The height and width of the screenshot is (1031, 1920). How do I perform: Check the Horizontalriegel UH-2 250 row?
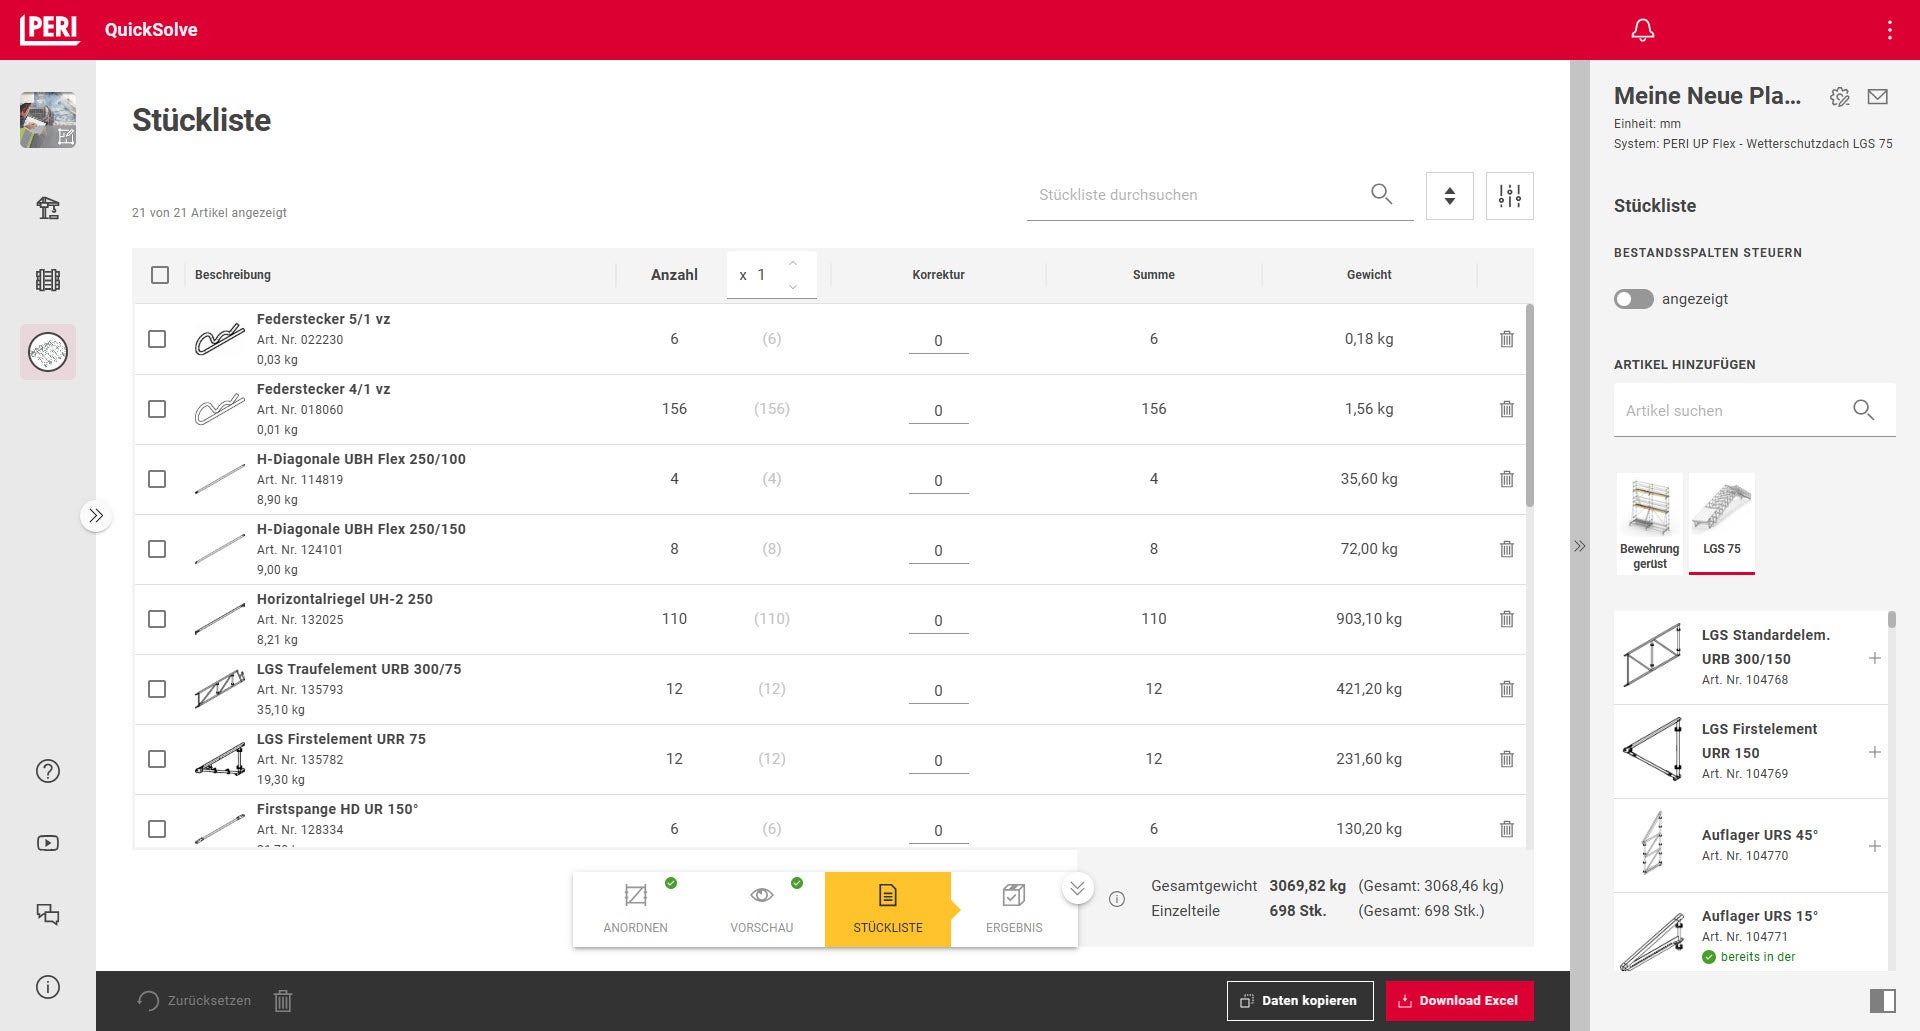pos(157,619)
